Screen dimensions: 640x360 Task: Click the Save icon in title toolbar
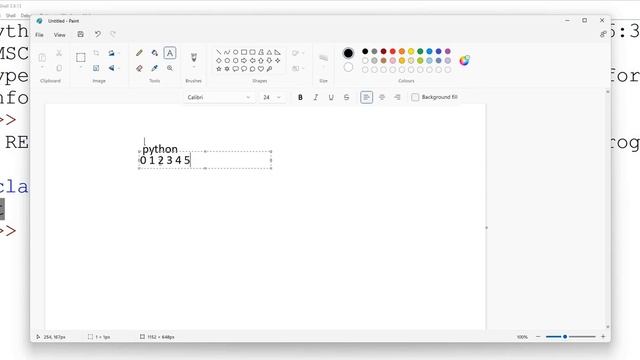(80, 34)
